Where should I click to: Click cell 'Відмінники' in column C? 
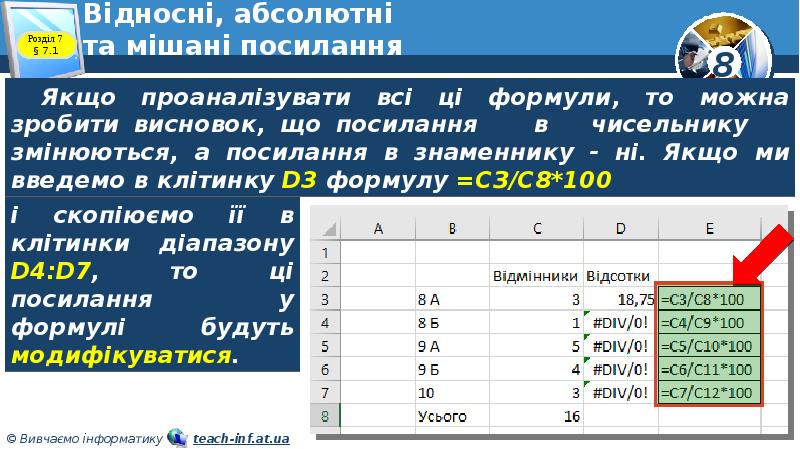(x=536, y=276)
